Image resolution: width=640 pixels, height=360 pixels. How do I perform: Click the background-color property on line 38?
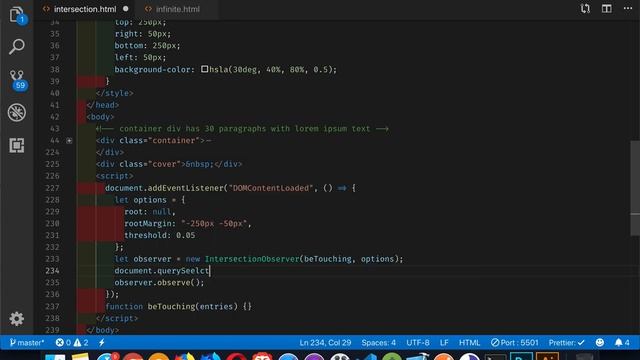[152, 69]
